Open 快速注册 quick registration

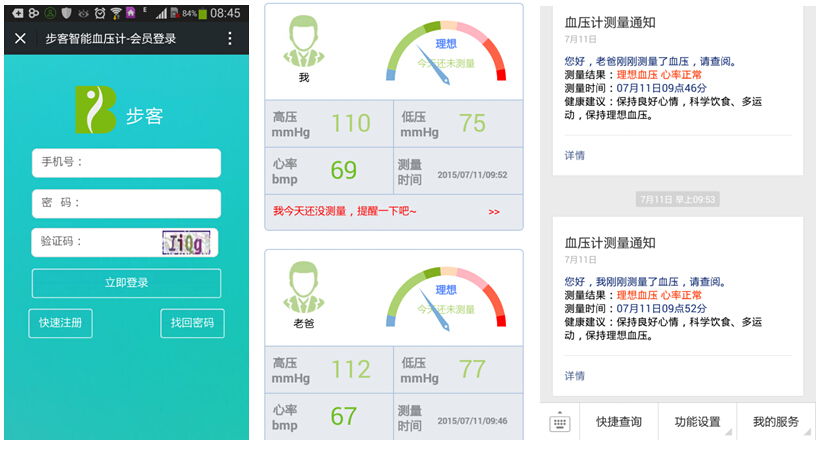(60, 323)
